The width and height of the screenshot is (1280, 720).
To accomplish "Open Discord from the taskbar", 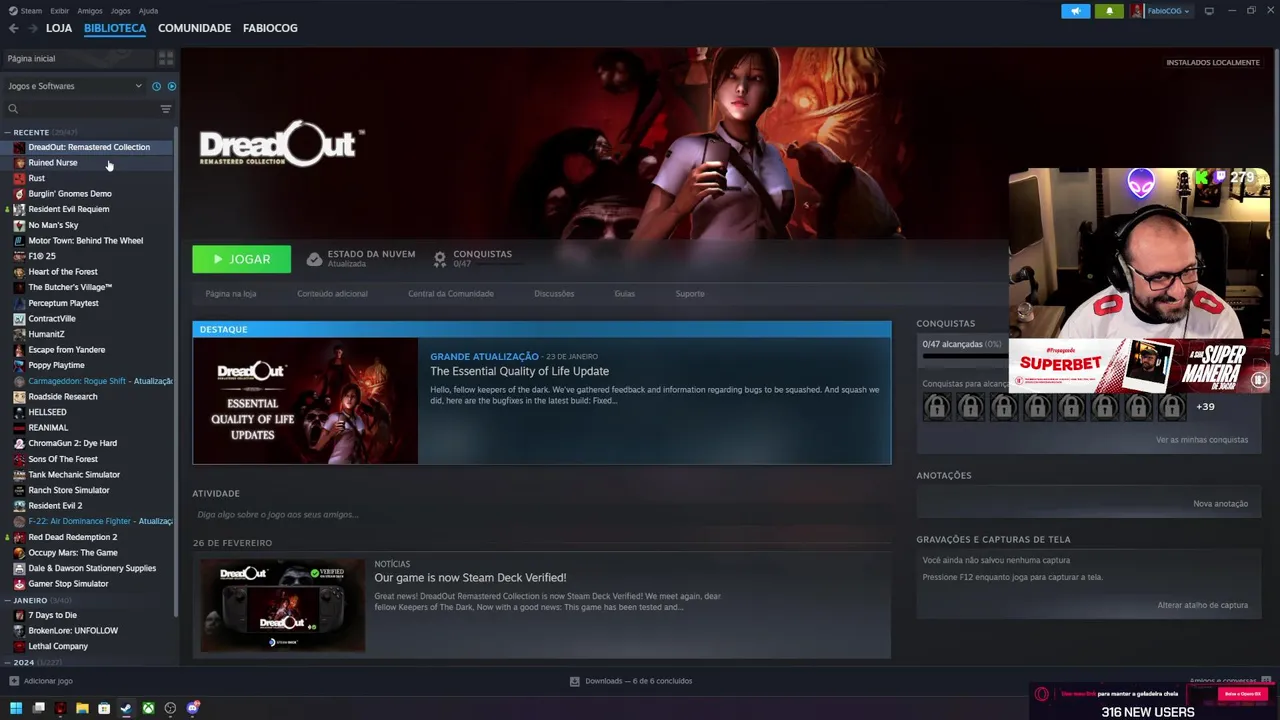I will pyautogui.click(x=193, y=708).
